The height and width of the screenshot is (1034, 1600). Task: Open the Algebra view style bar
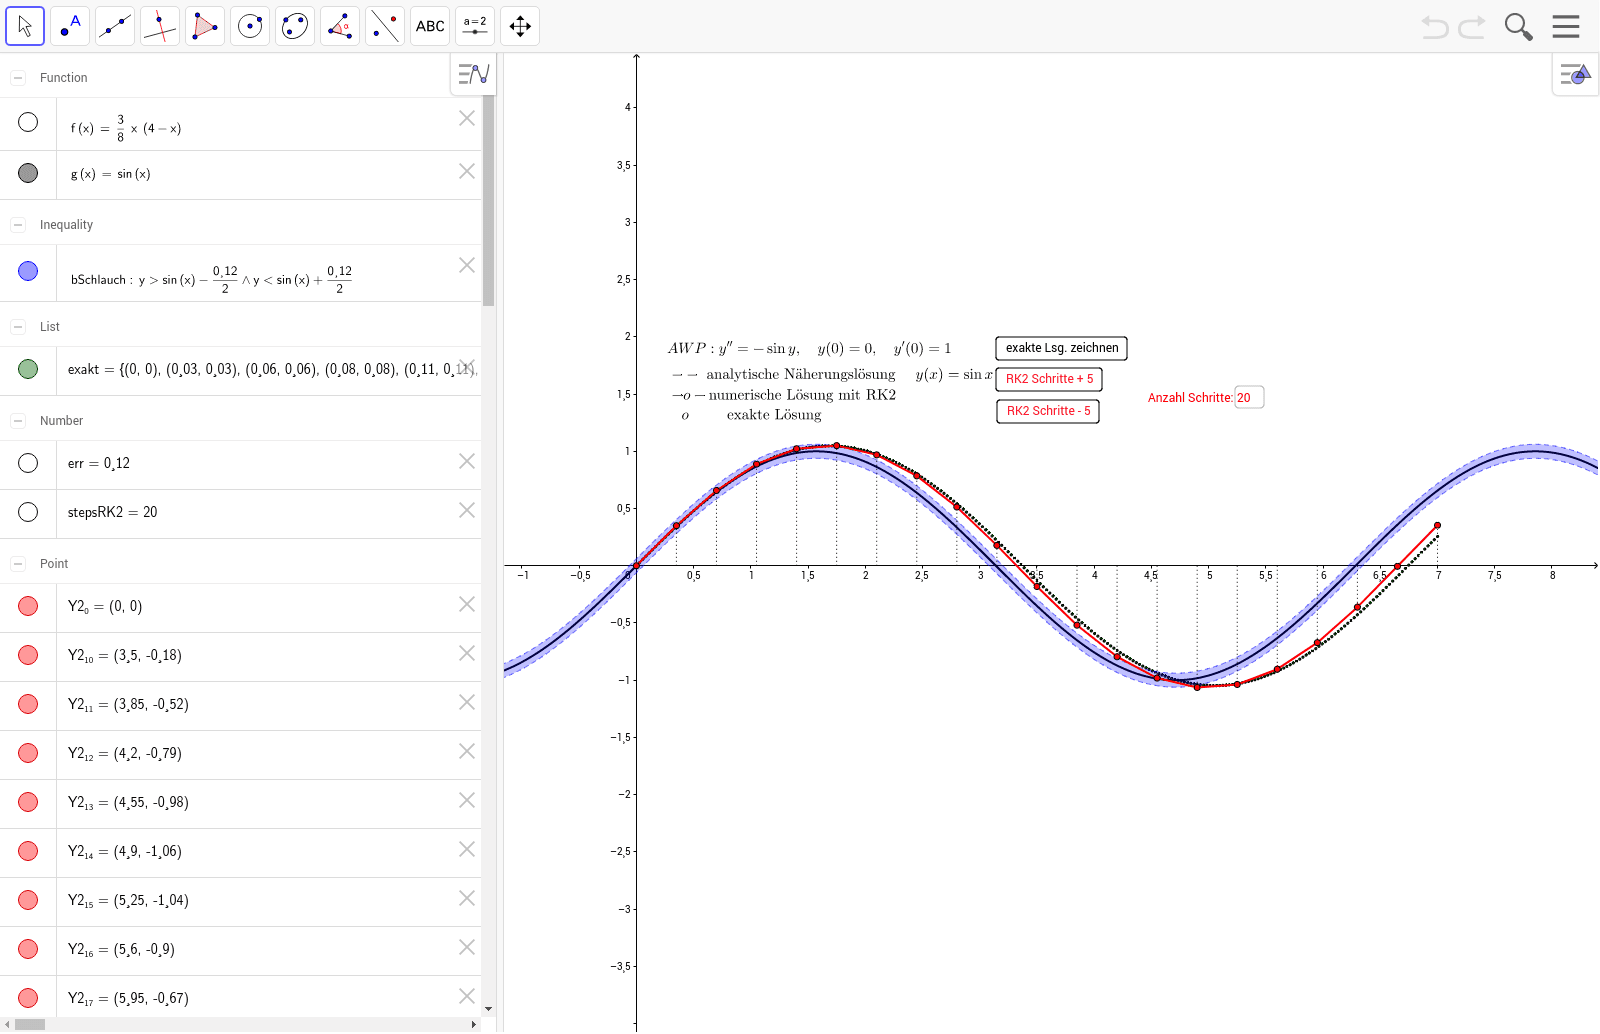(x=473, y=74)
